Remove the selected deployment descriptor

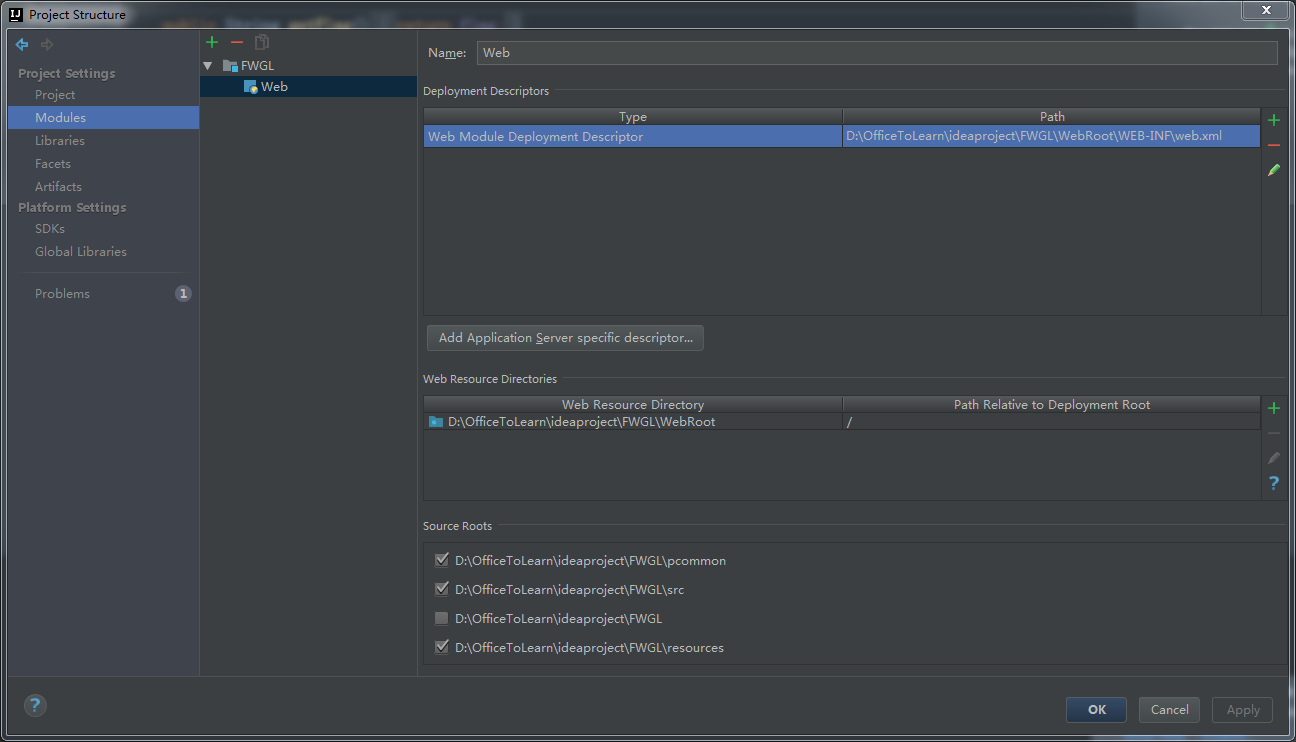[1274, 145]
